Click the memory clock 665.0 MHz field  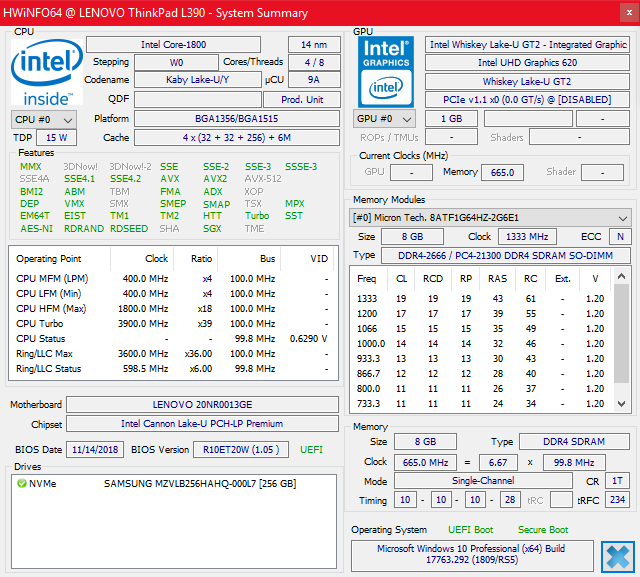[425, 462]
